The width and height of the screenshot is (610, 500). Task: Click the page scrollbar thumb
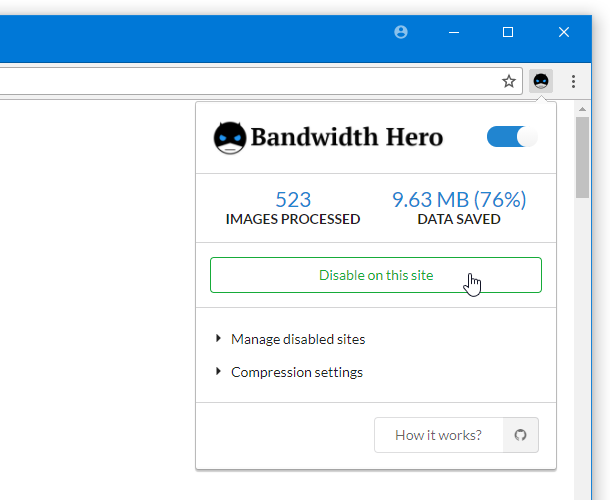582,157
